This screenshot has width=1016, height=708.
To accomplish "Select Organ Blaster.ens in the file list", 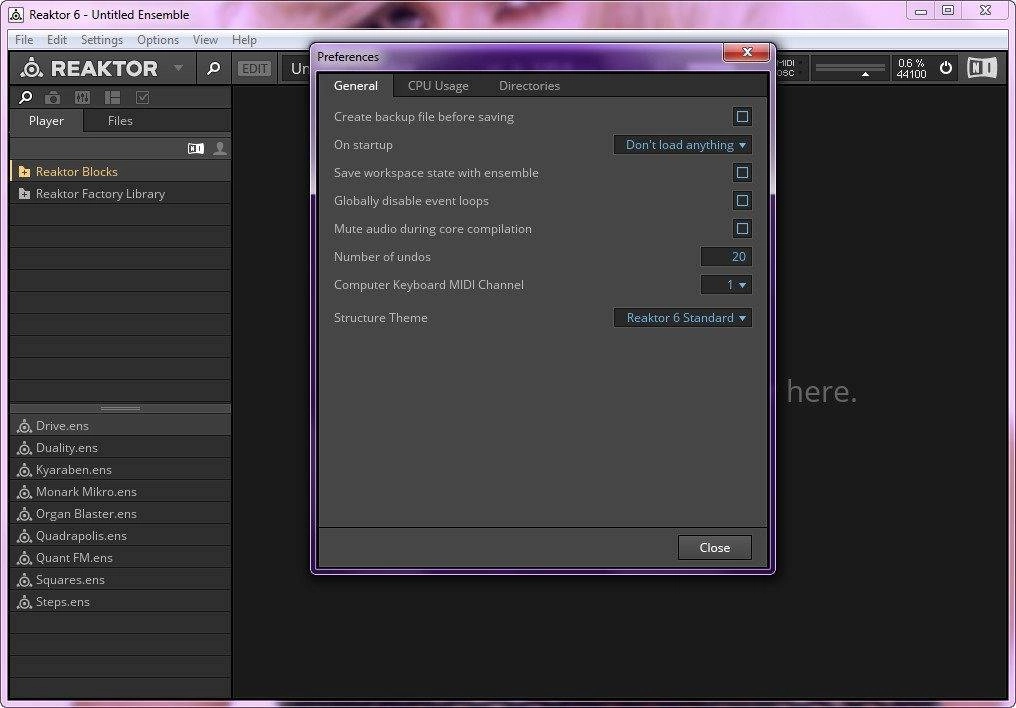I will (121, 514).
